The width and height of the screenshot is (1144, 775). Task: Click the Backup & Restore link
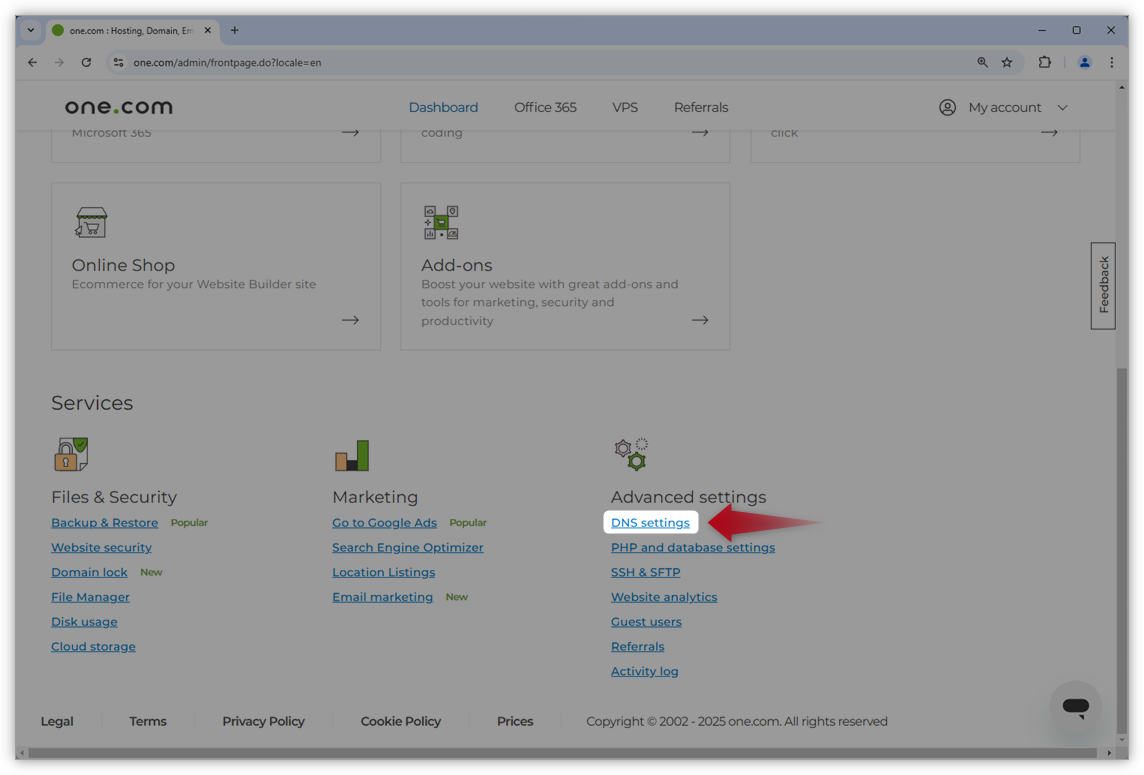tap(104, 522)
